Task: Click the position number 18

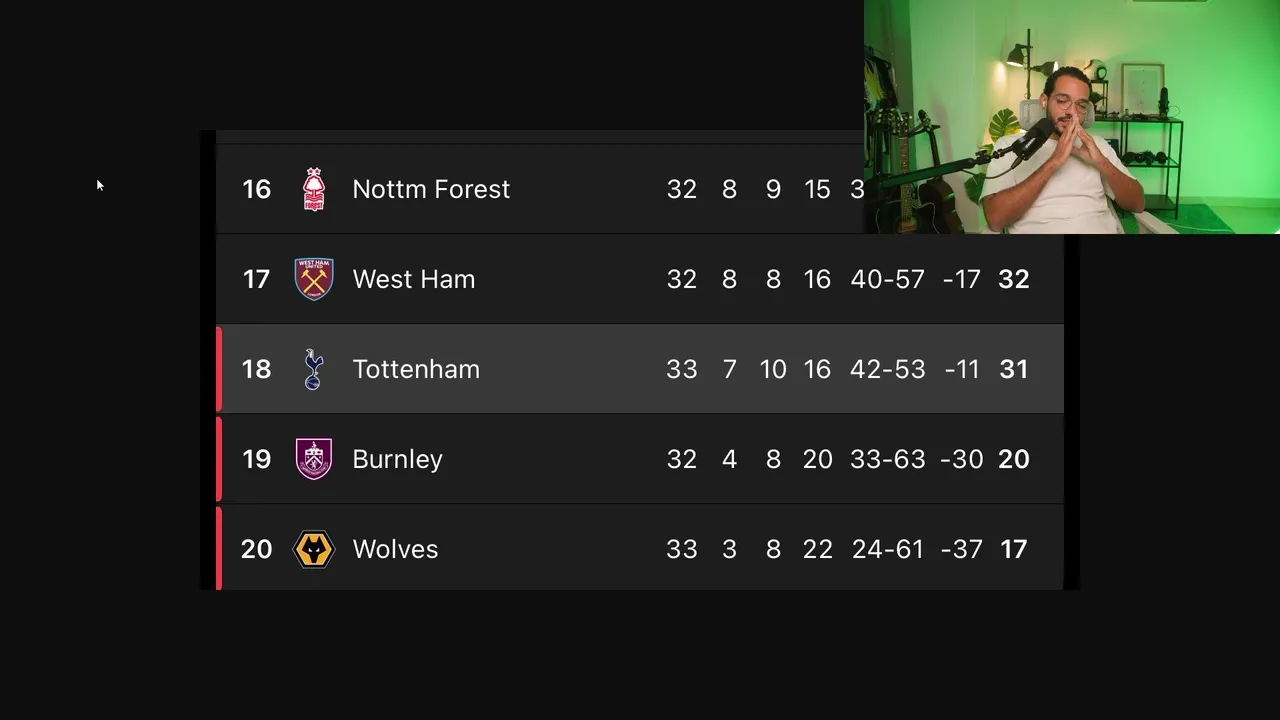Action: click(x=256, y=369)
